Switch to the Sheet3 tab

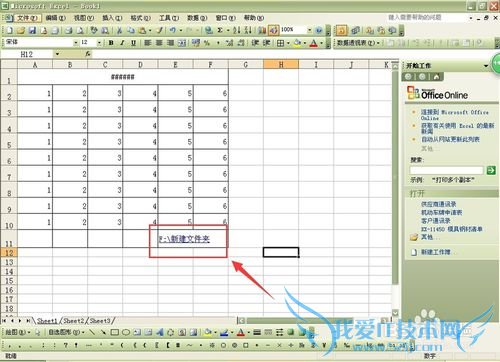100,321
